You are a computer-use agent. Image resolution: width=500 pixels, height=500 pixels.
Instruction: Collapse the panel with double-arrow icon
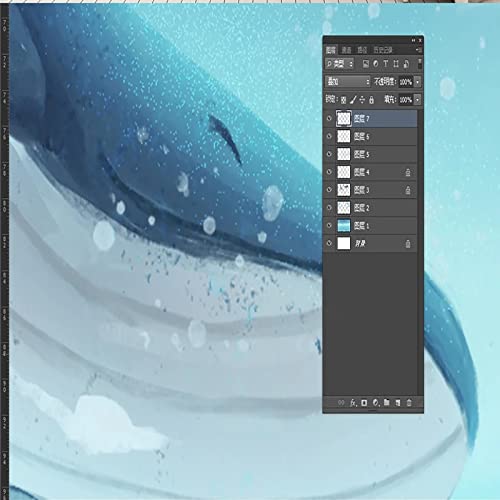413,40
